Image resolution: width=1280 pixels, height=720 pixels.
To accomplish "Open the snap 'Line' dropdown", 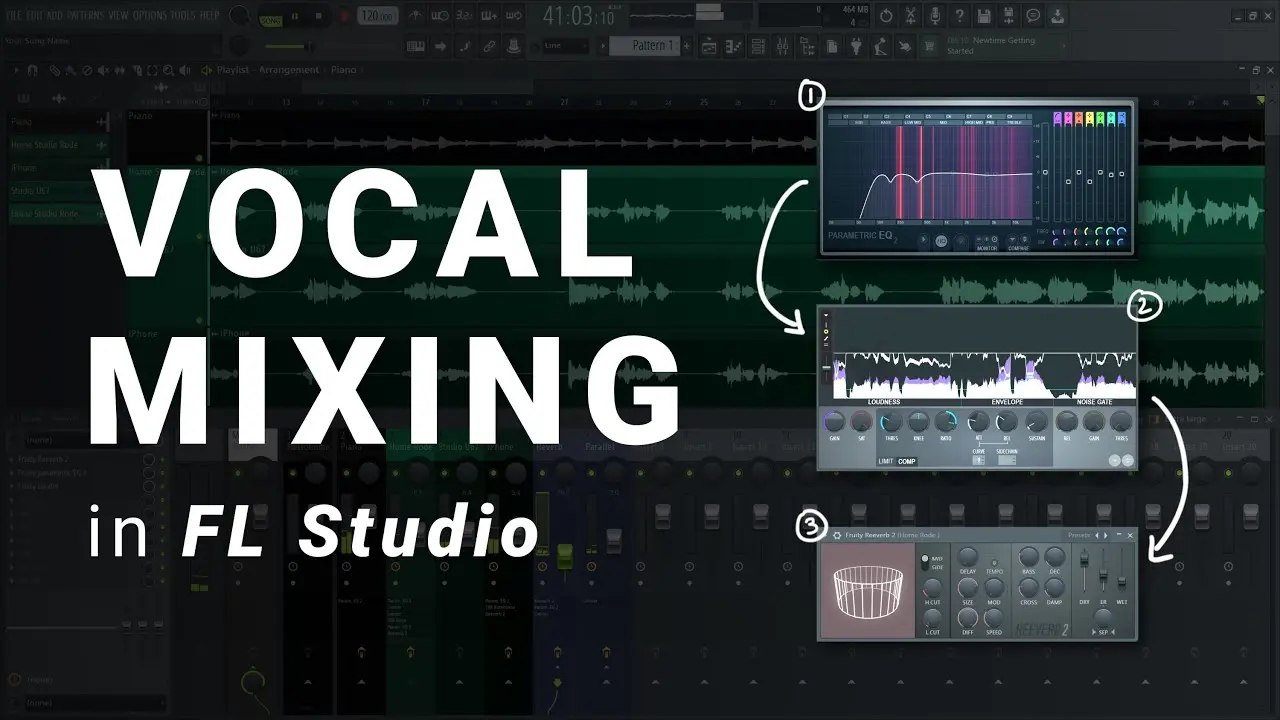I will pyautogui.click(x=565, y=46).
